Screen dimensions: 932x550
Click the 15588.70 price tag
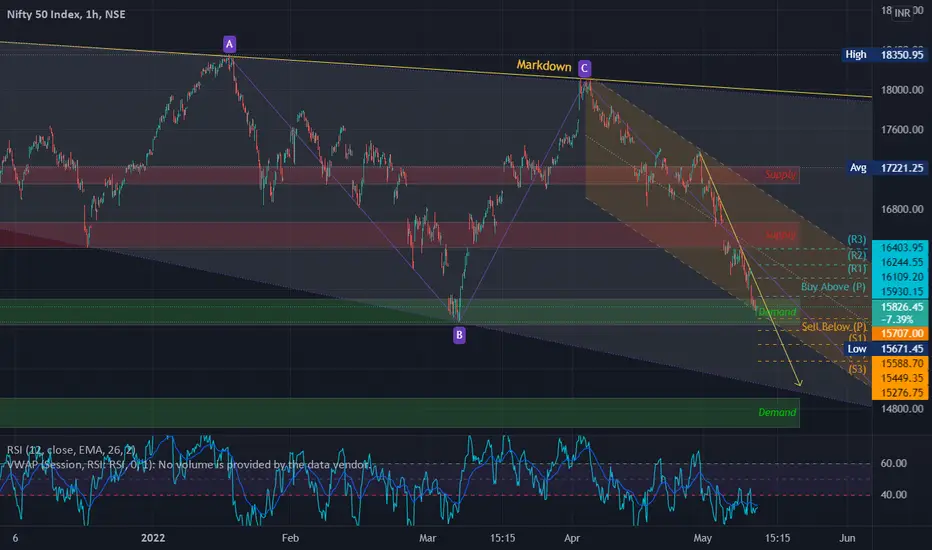[900, 363]
